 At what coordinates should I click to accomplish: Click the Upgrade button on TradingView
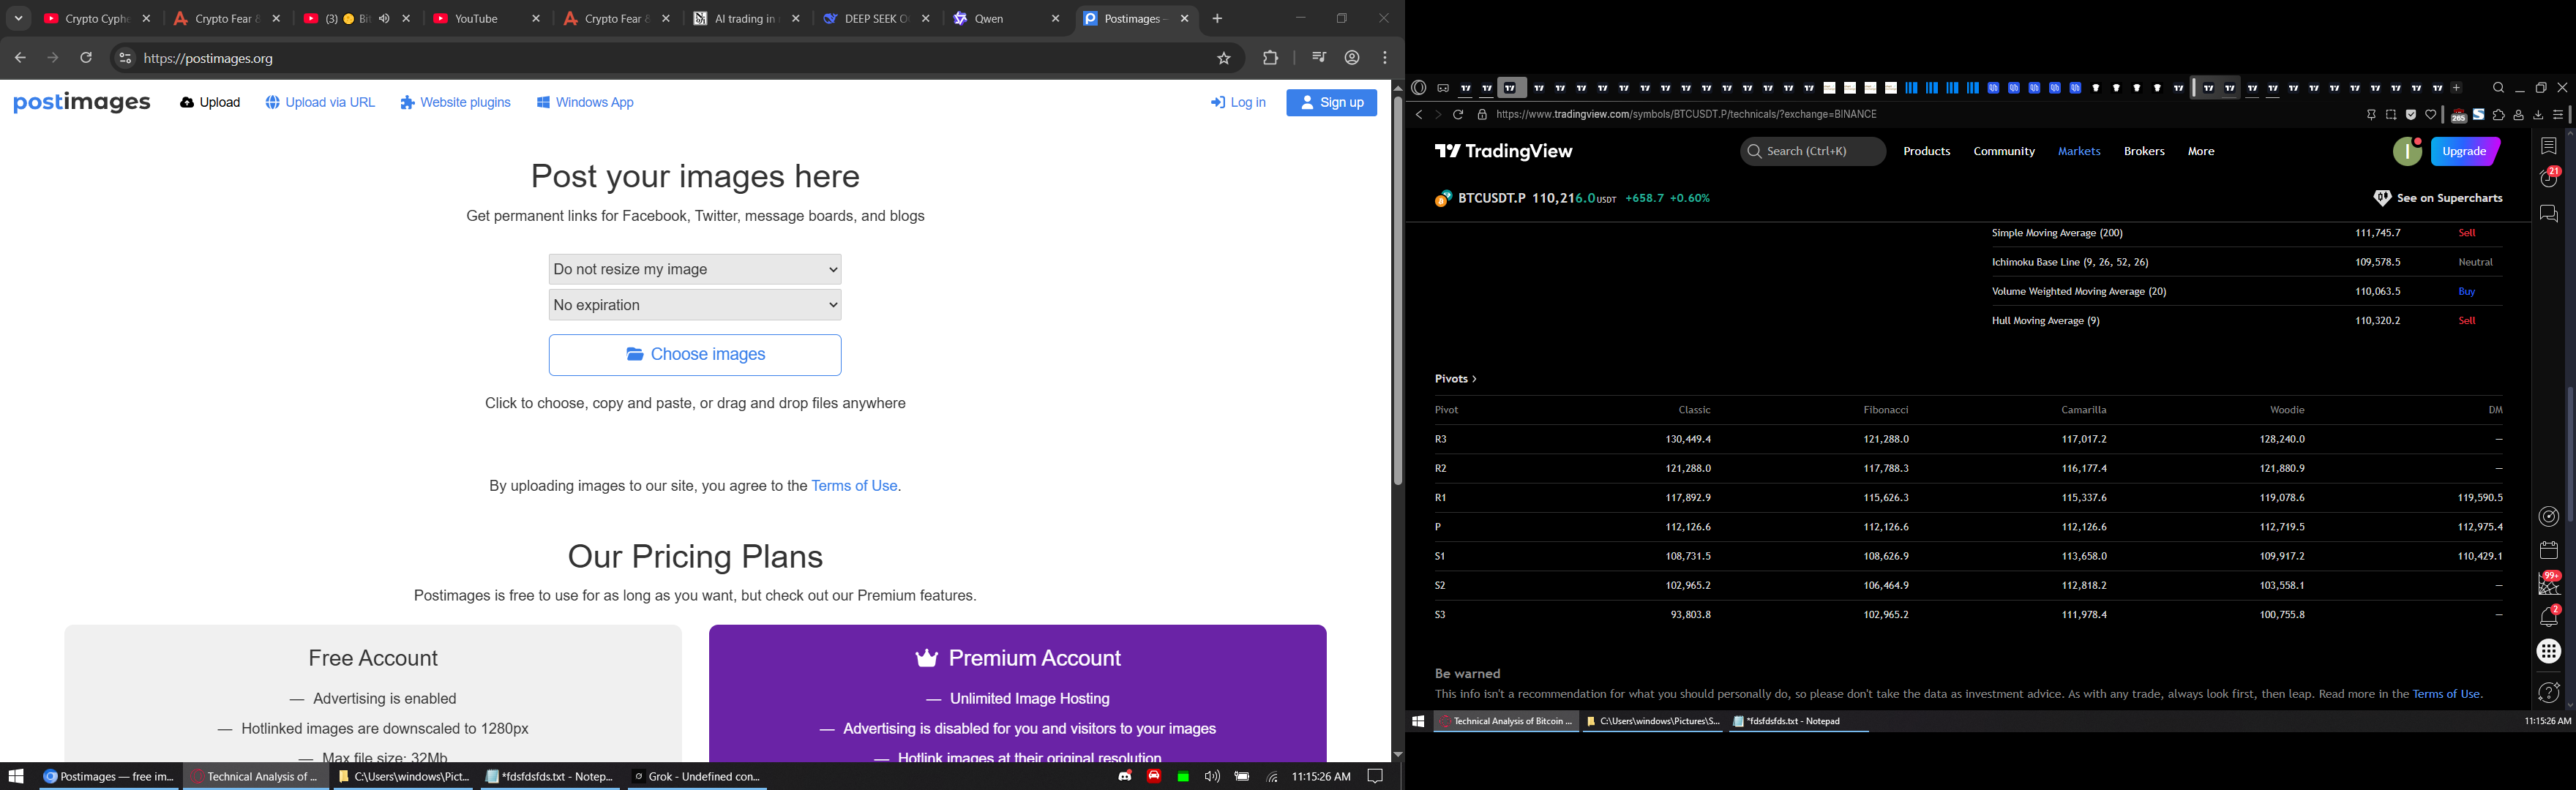2464,152
